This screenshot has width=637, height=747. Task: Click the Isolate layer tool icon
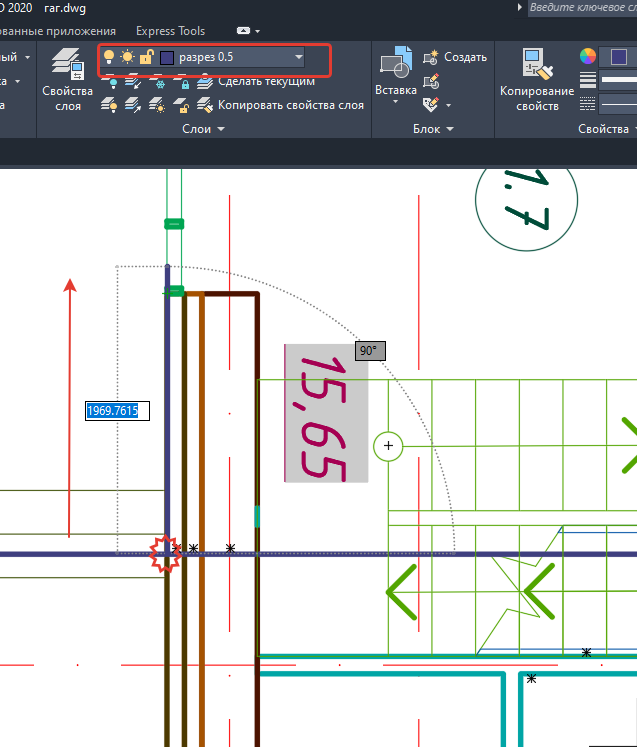click(133, 81)
